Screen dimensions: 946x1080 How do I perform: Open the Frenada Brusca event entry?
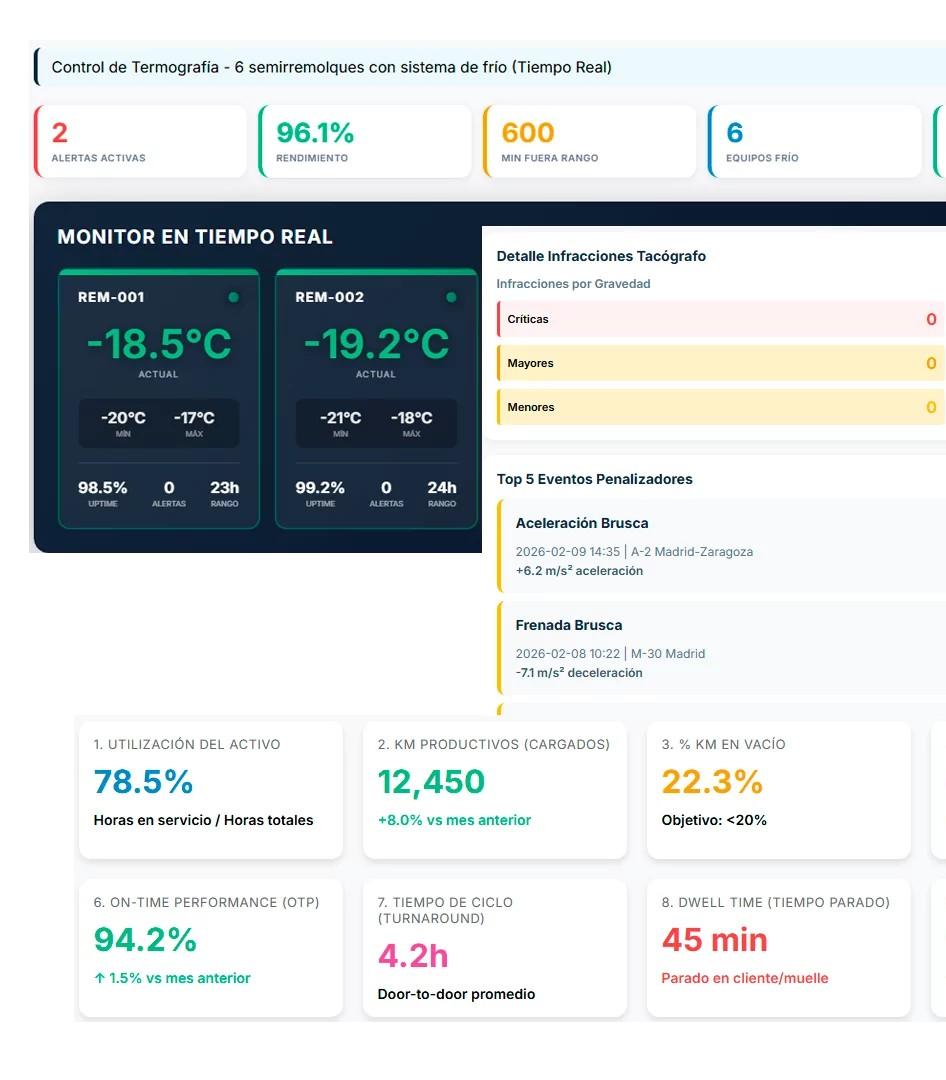(721, 648)
